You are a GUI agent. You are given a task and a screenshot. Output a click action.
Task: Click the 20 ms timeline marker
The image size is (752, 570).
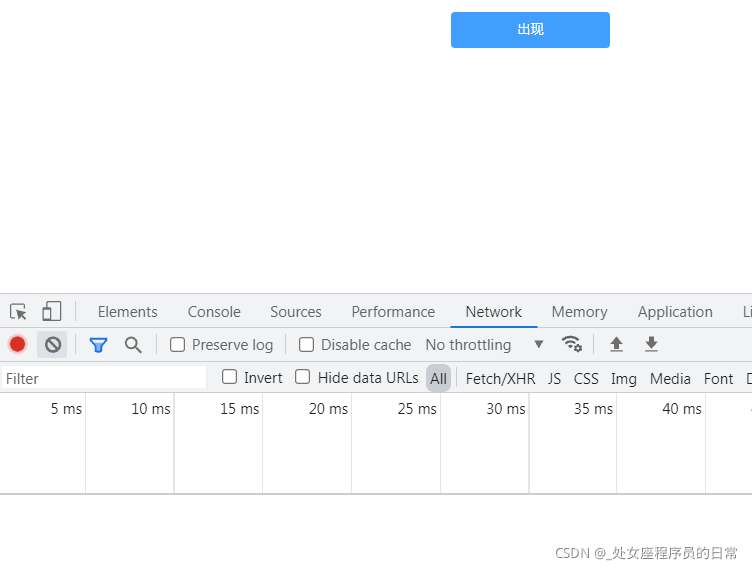(x=328, y=409)
